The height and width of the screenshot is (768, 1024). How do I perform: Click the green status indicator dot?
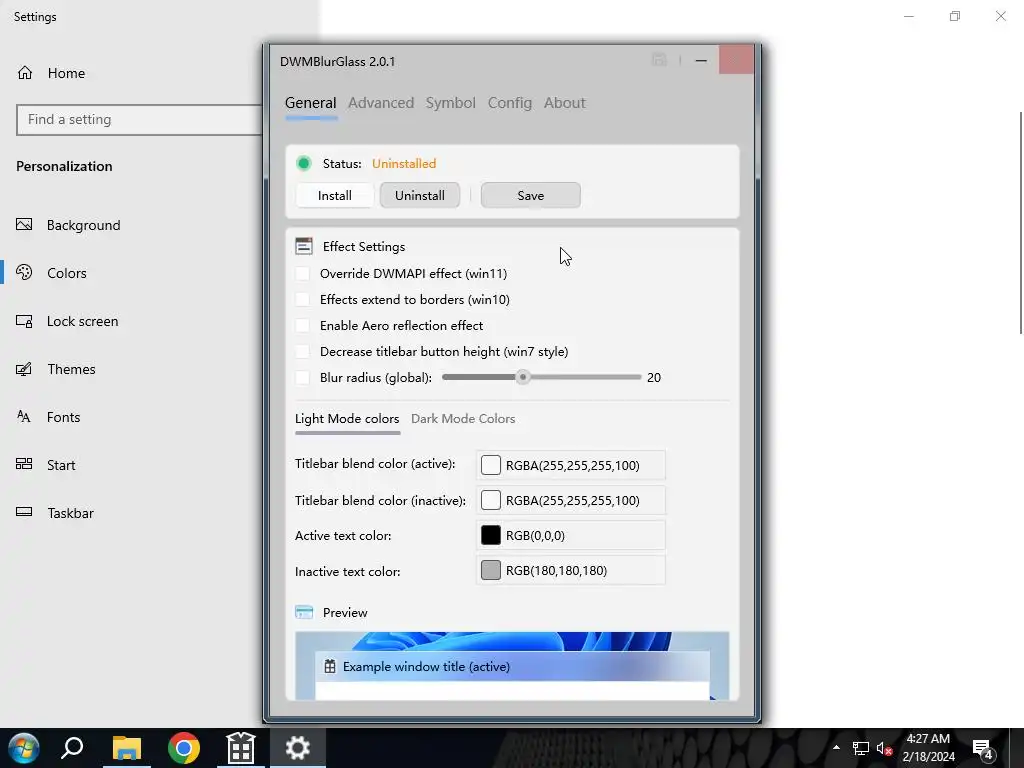pos(304,163)
